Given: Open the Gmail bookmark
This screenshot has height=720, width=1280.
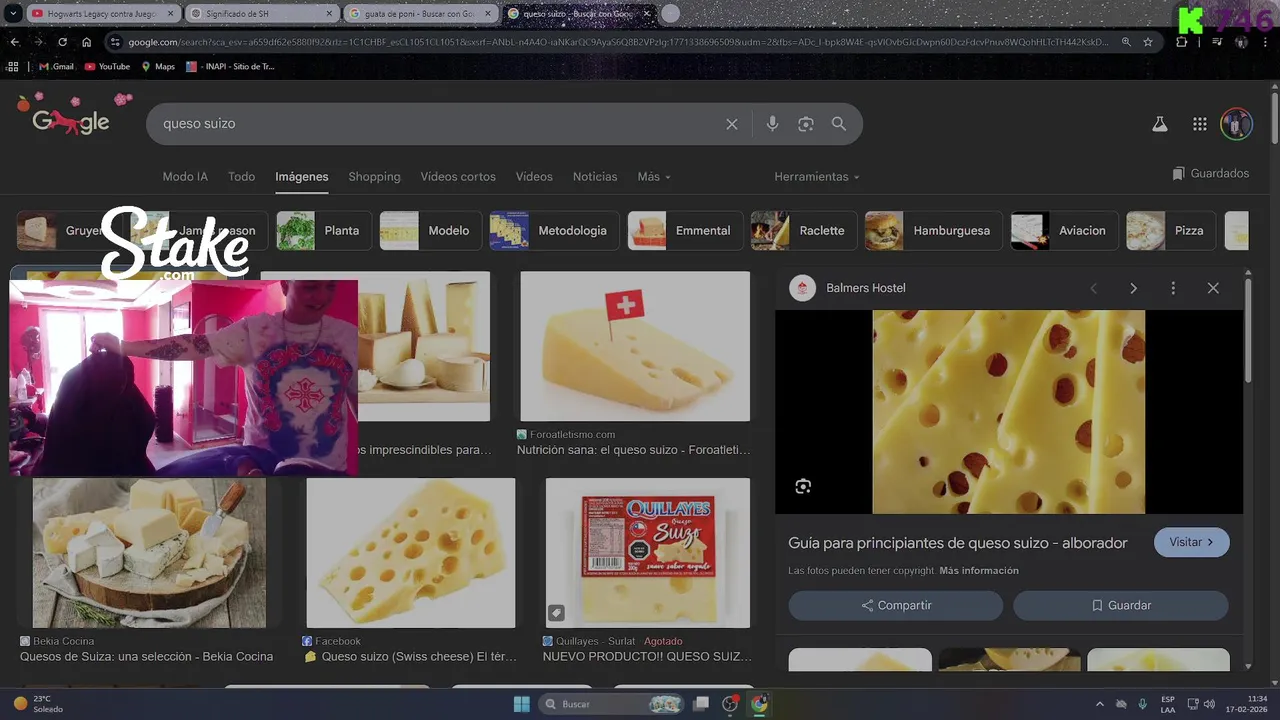Looking at the screenshot, I should coord(56,66).
